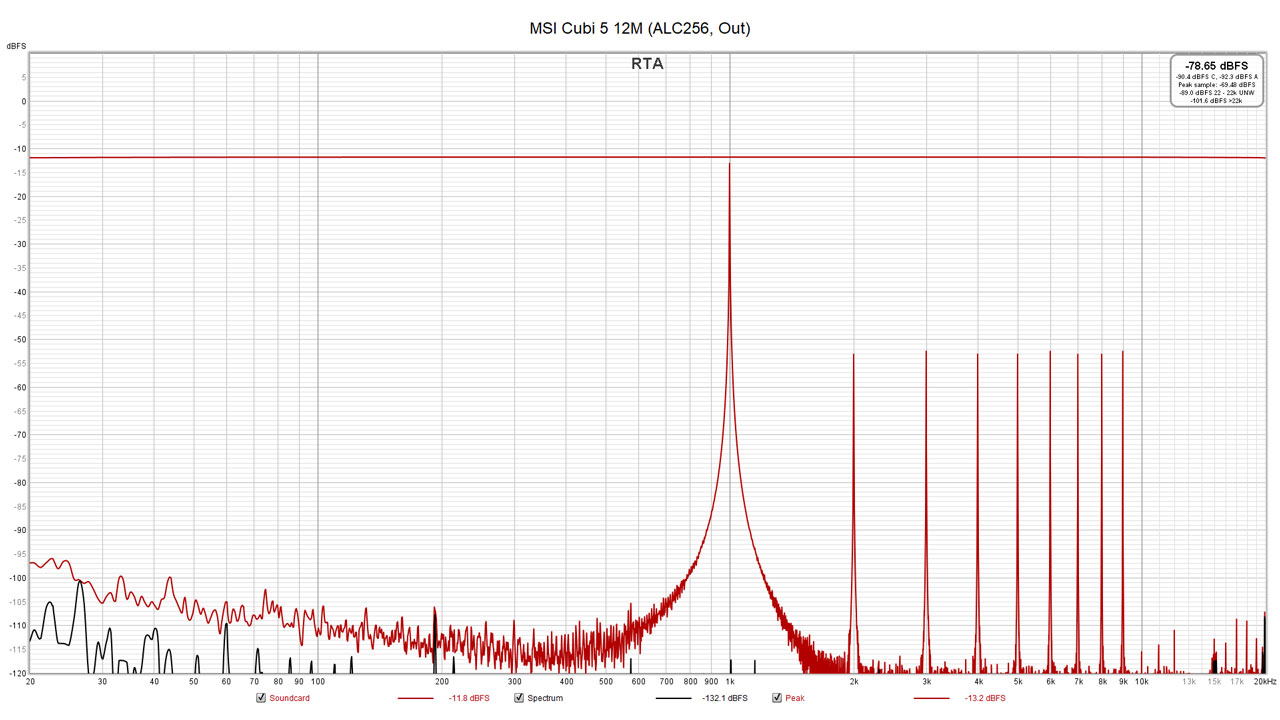This screenshot has width=1280, height=720.
Task: Click the 1k frequency axis label
Action: pos(729,681)
